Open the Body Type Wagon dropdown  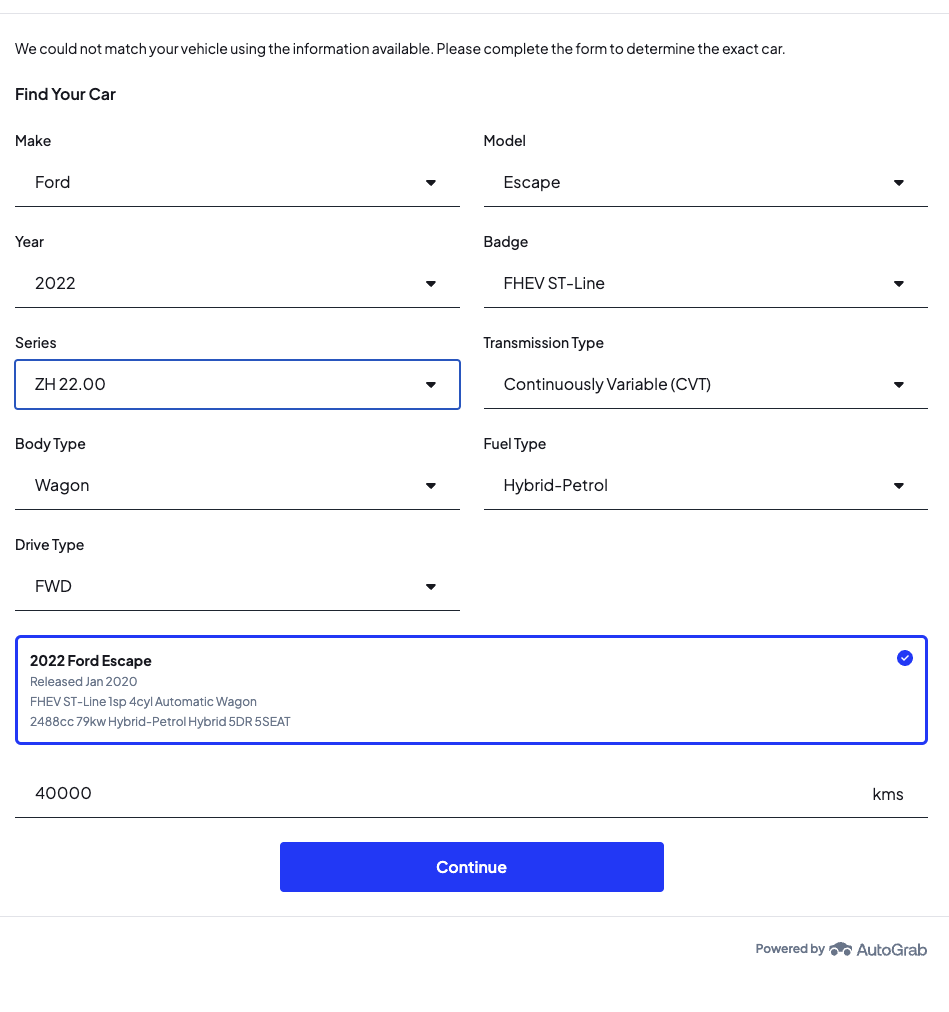(237, 486)
